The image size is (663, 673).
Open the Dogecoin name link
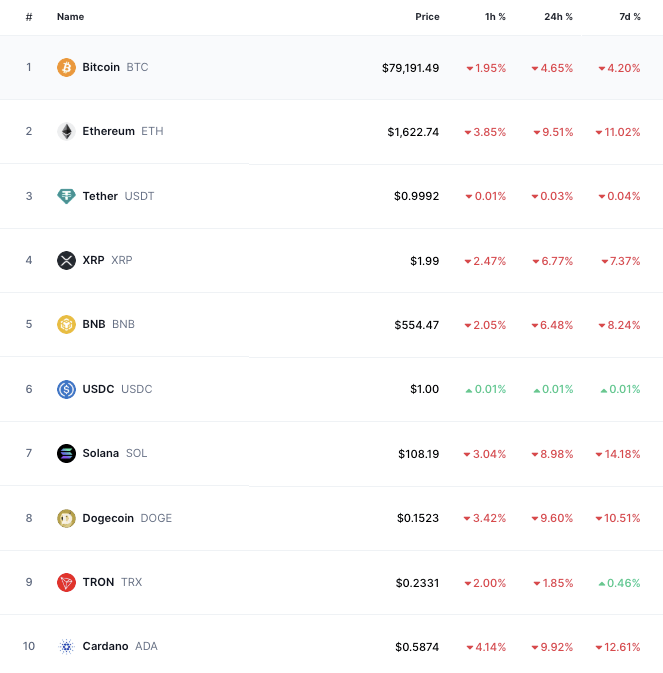(108, 518)
